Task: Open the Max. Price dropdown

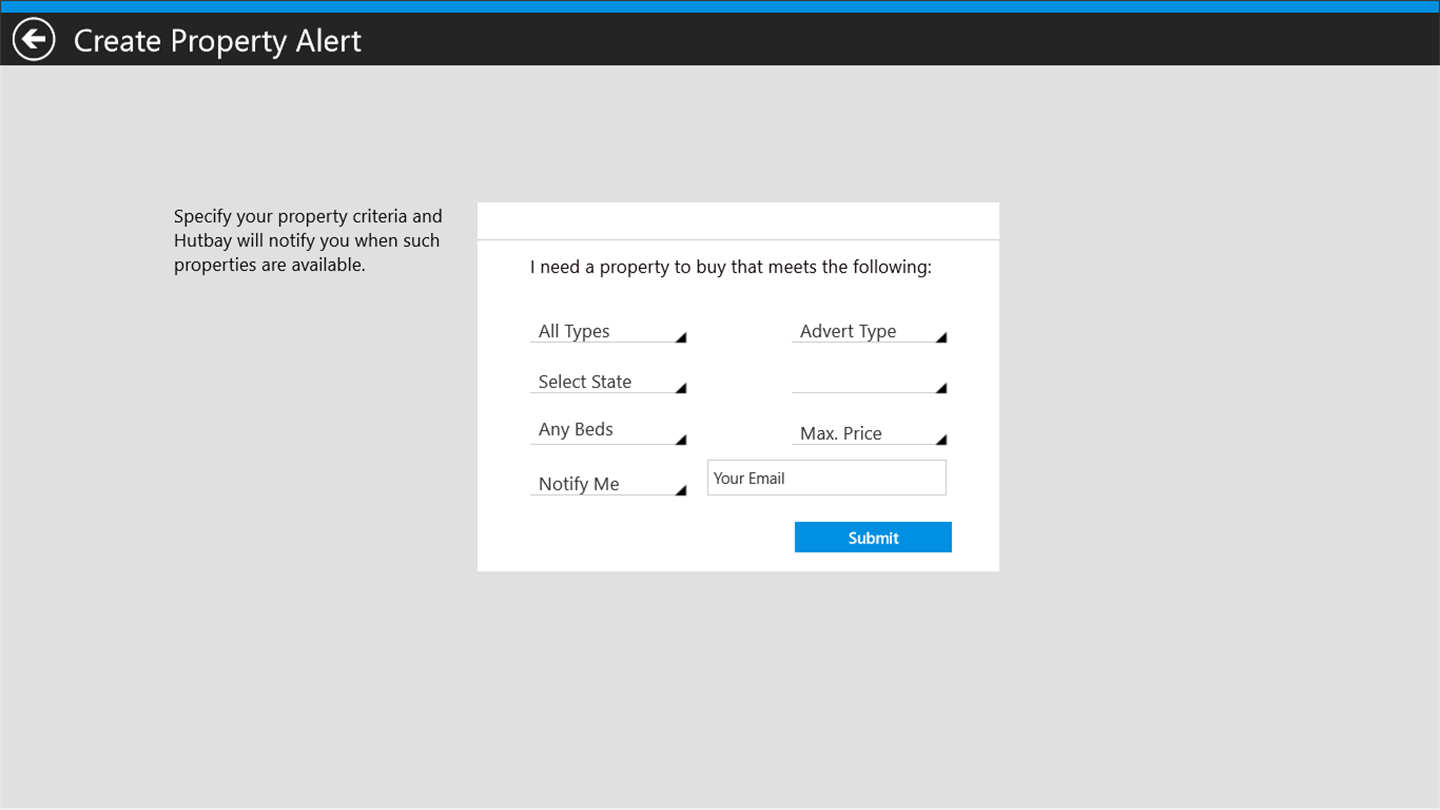Action: (860, 433)
